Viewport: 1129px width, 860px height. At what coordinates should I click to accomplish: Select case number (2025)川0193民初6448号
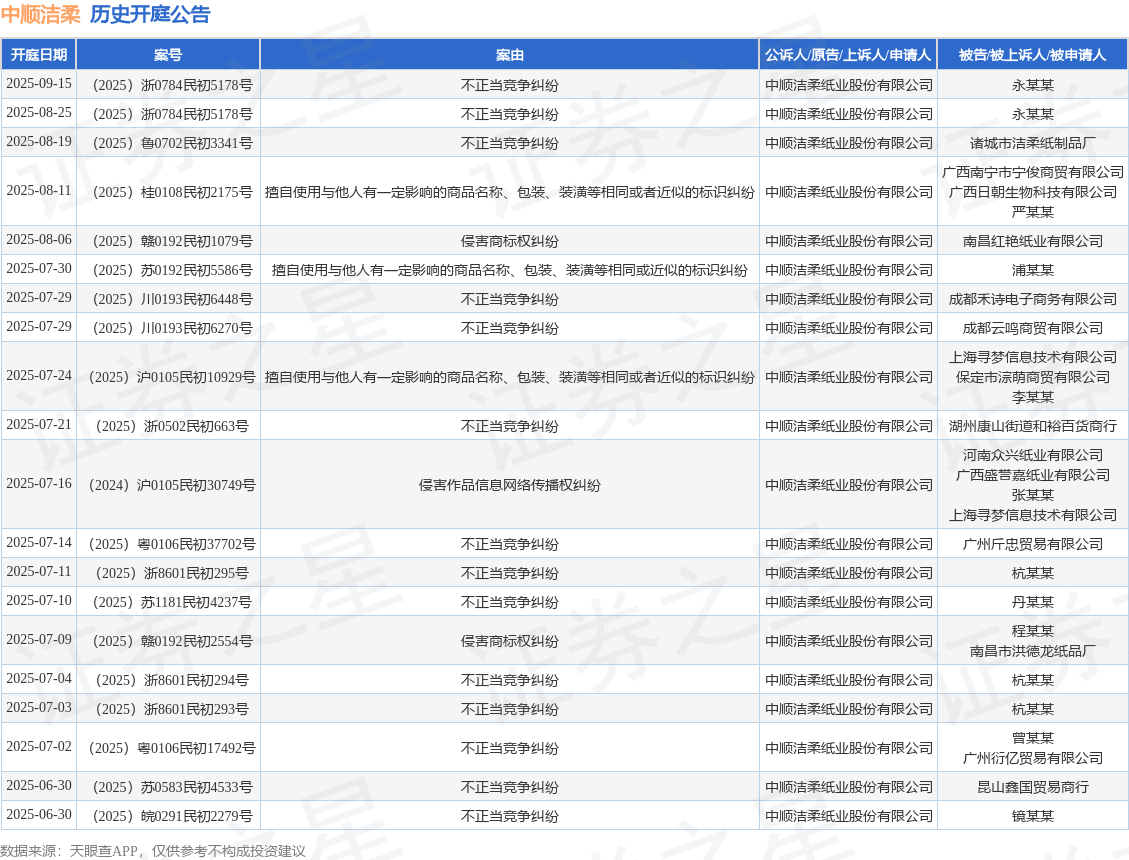pyautogui.click(x=168, y=299)
